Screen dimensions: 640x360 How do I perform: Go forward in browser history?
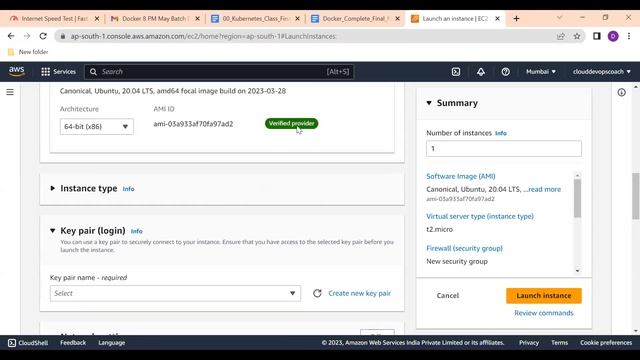click(27, 36)
